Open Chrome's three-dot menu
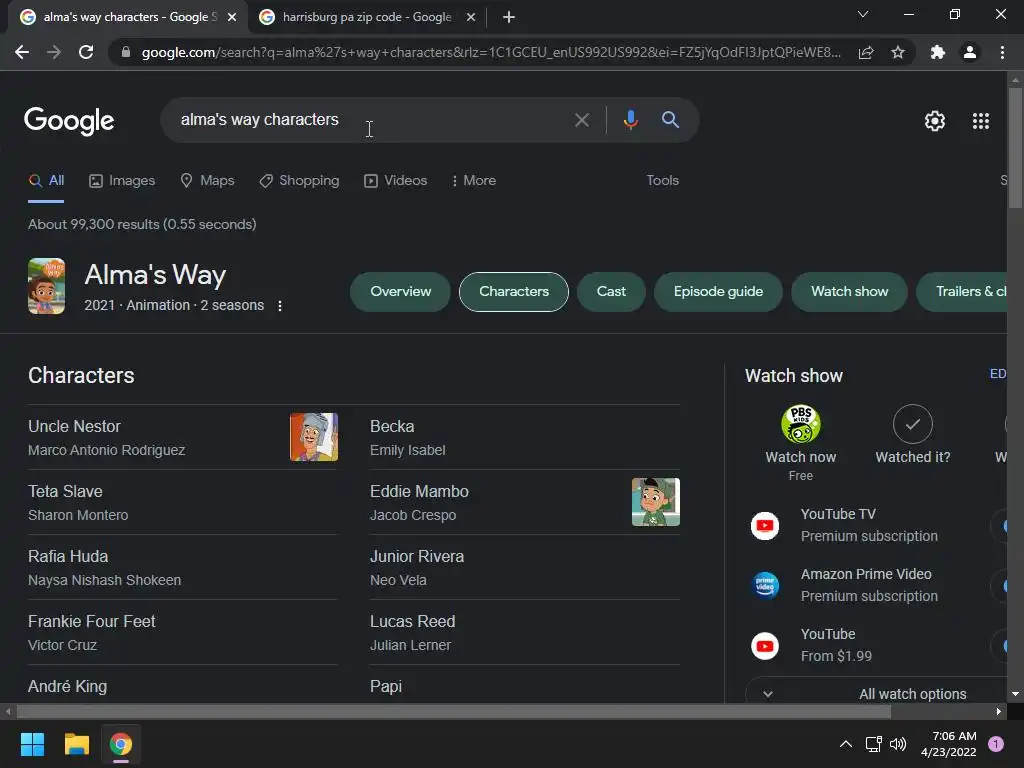1024x768 pixels. pos(1002,52)
